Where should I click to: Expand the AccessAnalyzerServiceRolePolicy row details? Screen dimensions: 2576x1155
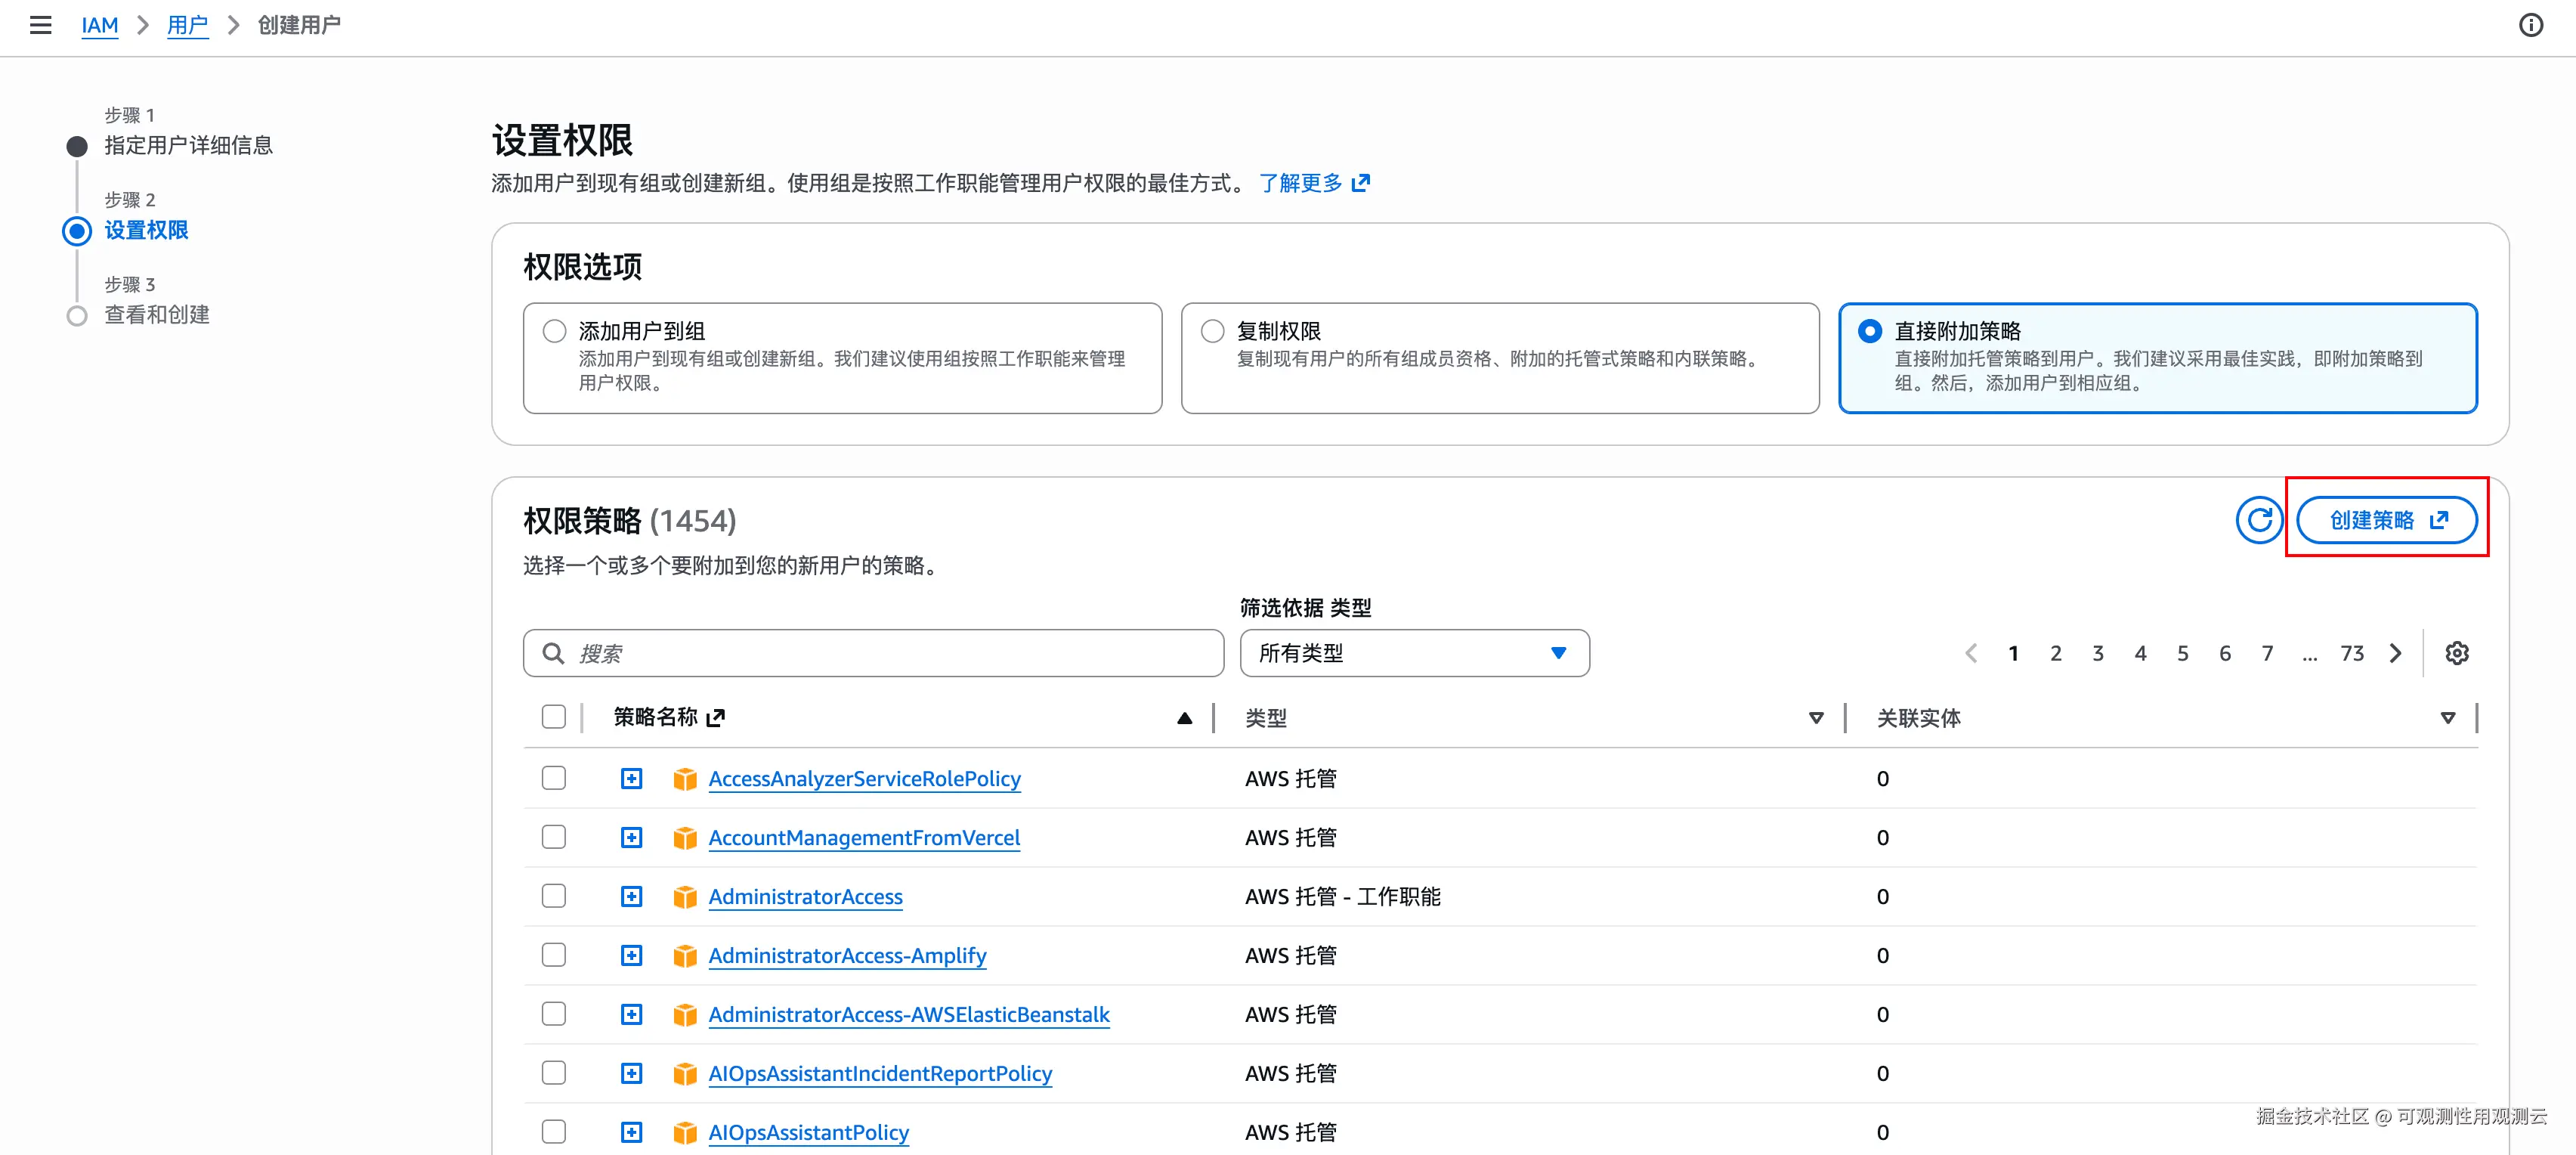click(631, 778)
